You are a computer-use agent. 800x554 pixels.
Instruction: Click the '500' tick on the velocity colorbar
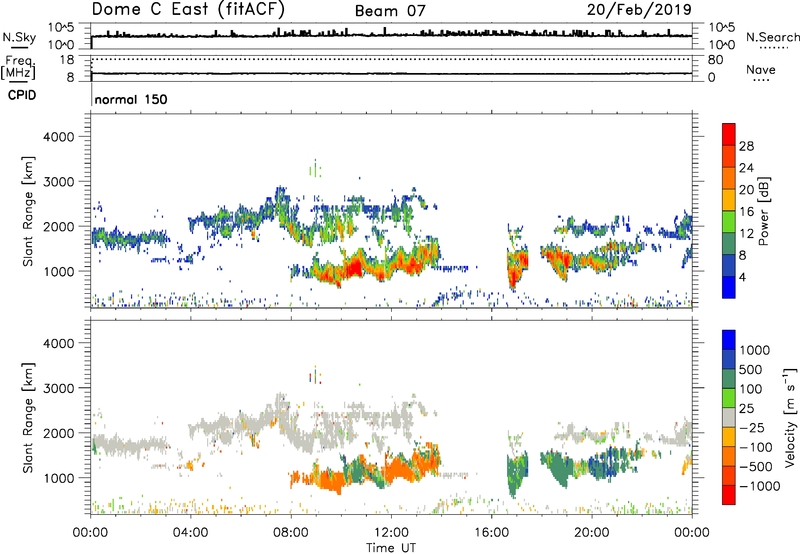[x=751, y=370]
